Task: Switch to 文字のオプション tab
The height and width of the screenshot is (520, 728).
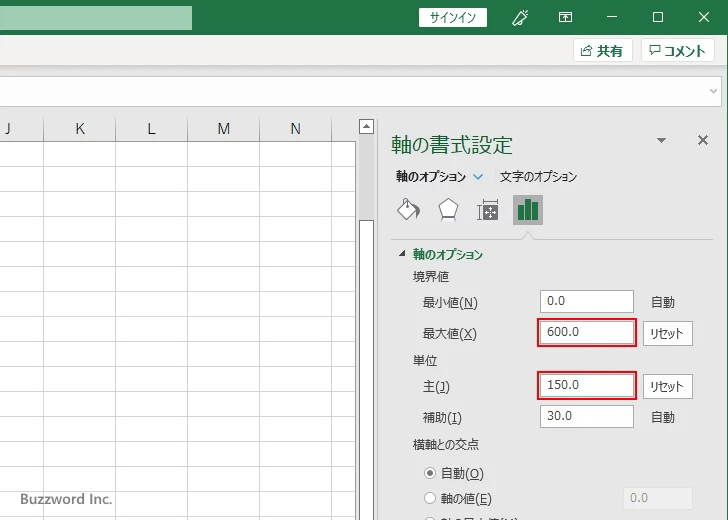Action: (538, 177)
